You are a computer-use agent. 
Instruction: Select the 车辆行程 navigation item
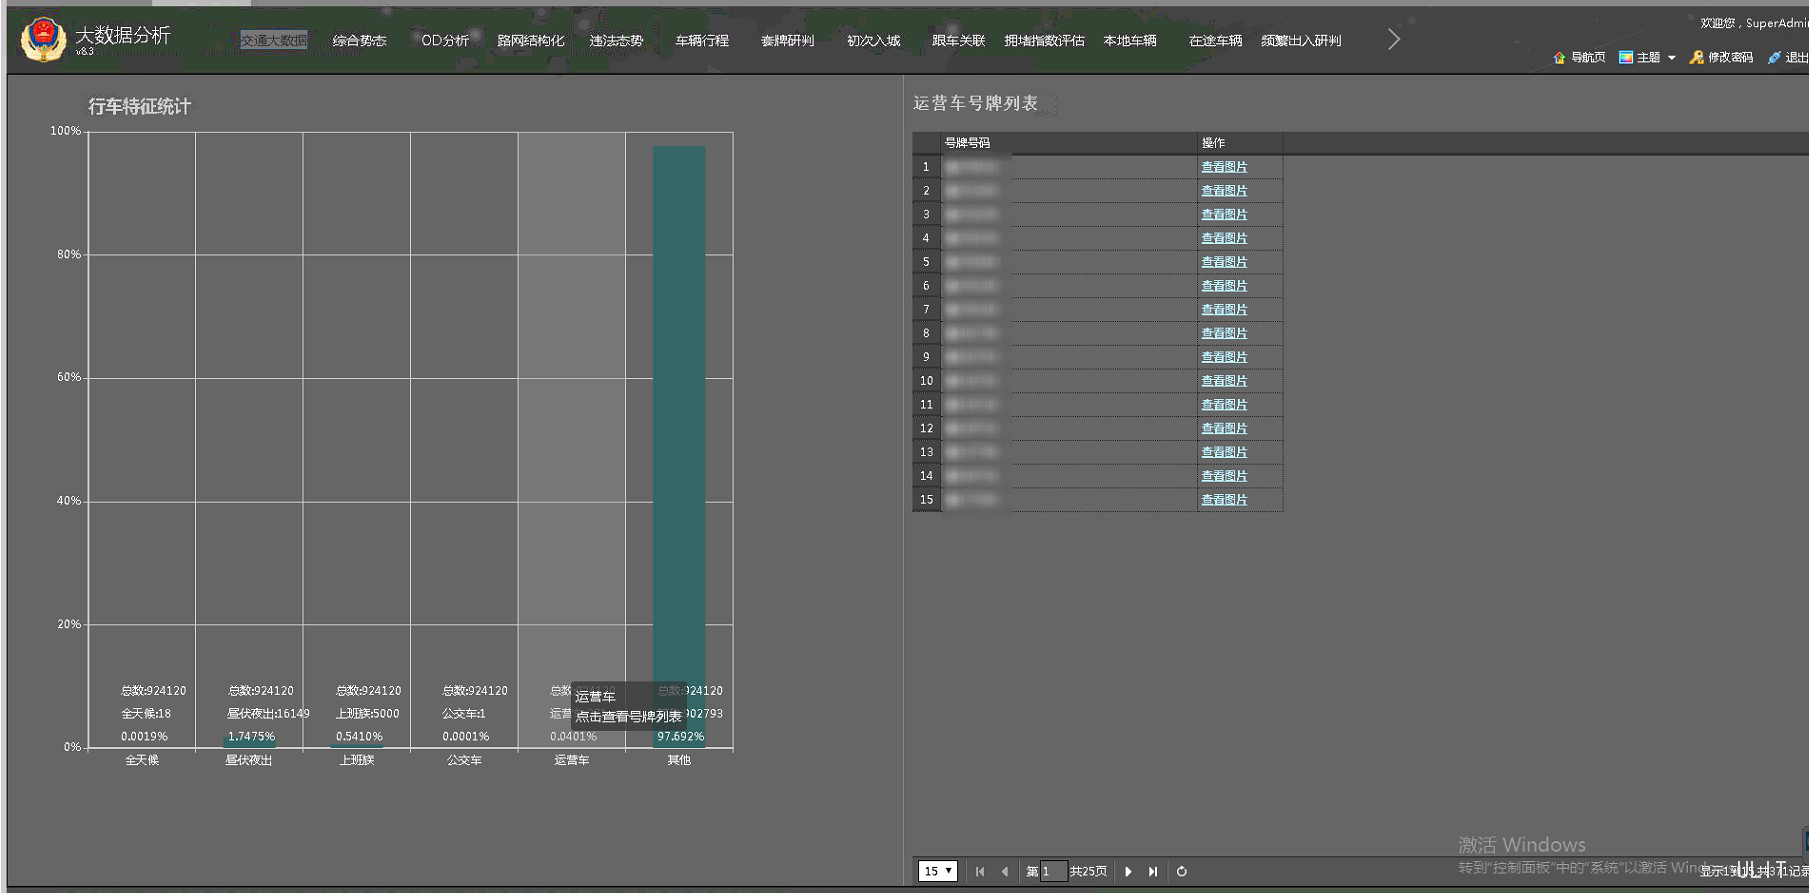tap(702, 41)
